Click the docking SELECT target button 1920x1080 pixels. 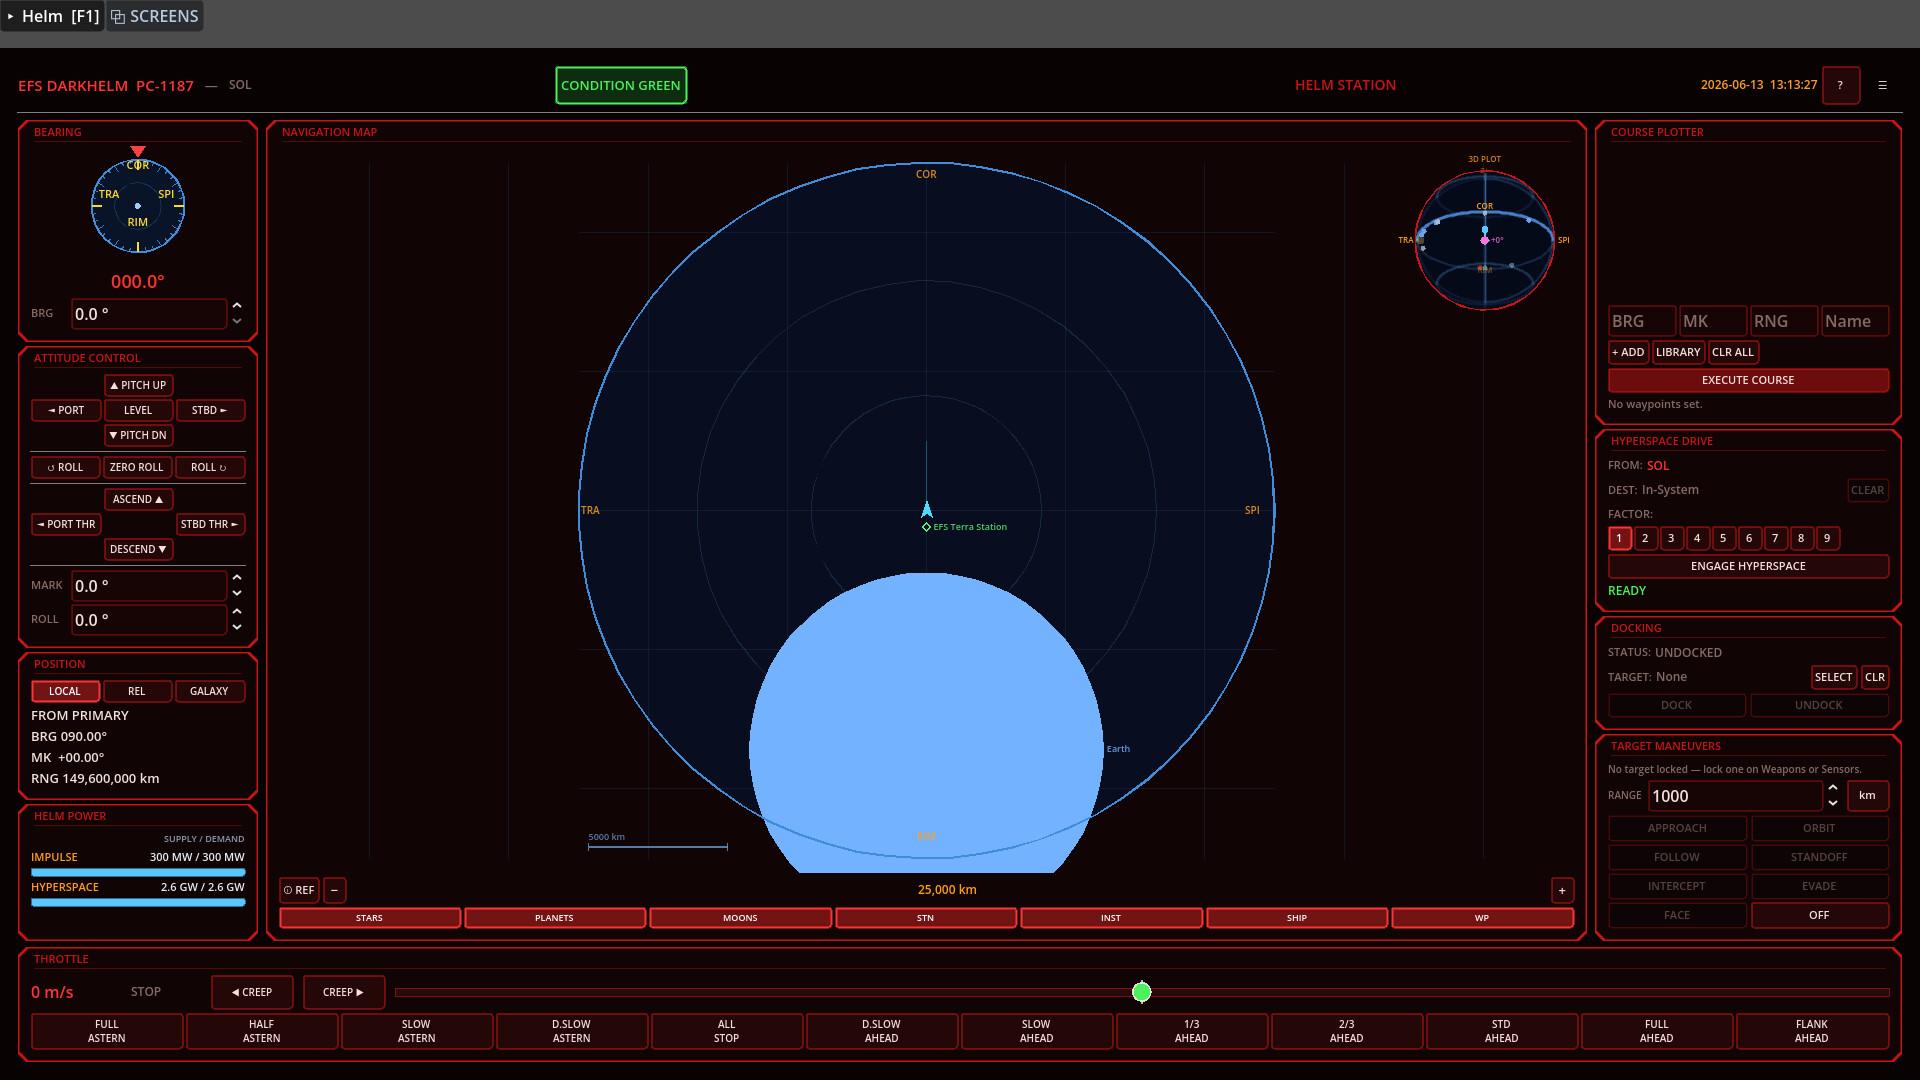coord(1834,677)
